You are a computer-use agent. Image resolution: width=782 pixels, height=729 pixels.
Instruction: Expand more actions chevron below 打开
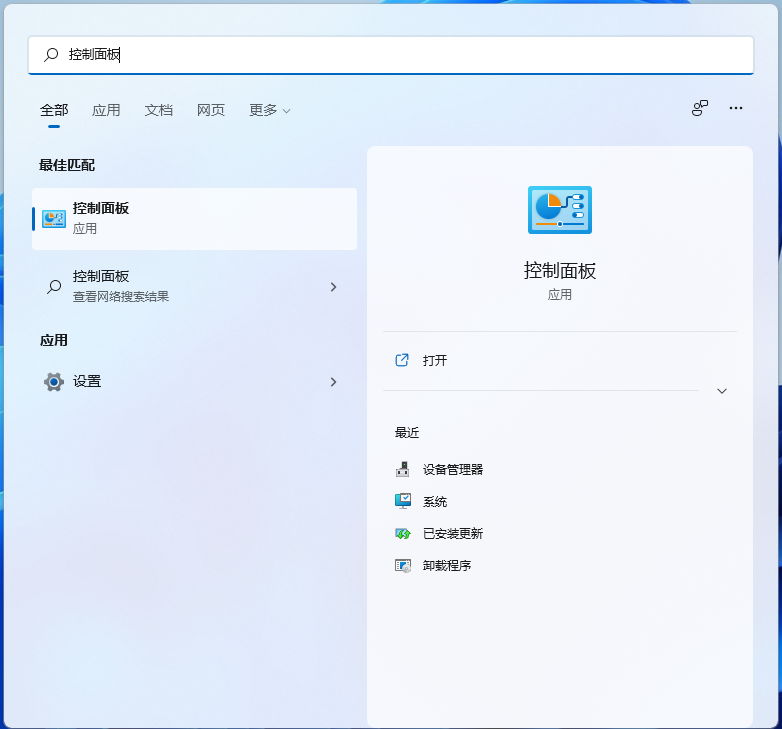[x=722, y=391]
